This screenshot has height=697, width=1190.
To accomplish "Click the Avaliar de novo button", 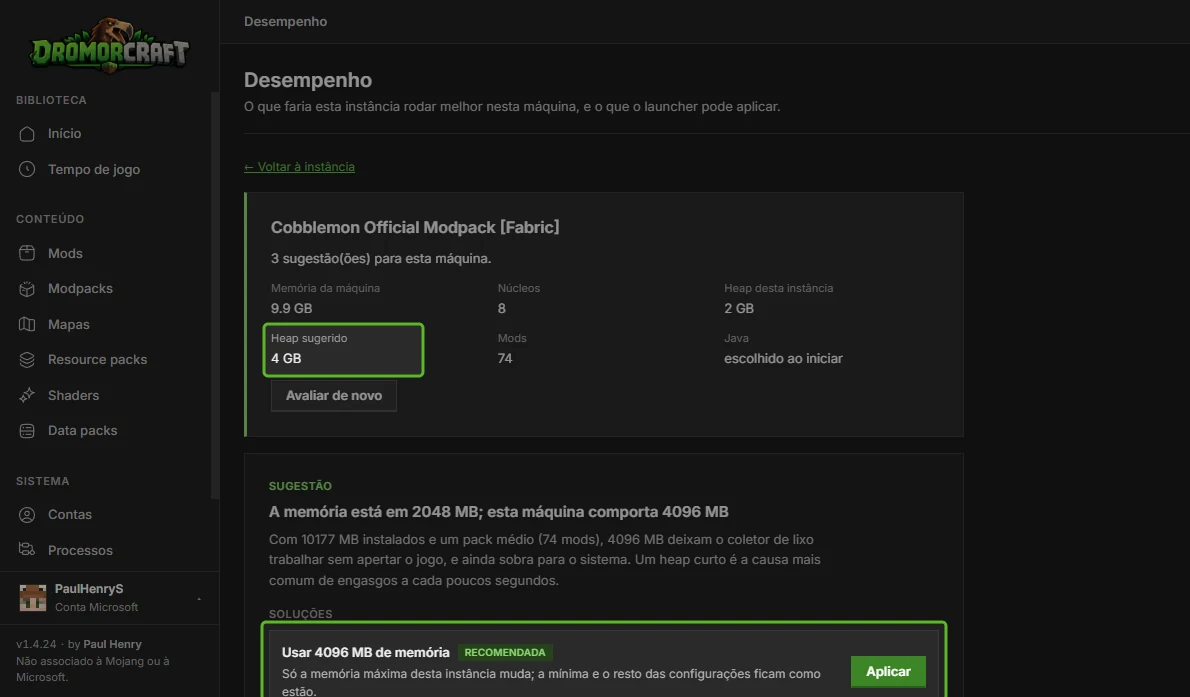I will pyautogui.click(x=333, y=396).
